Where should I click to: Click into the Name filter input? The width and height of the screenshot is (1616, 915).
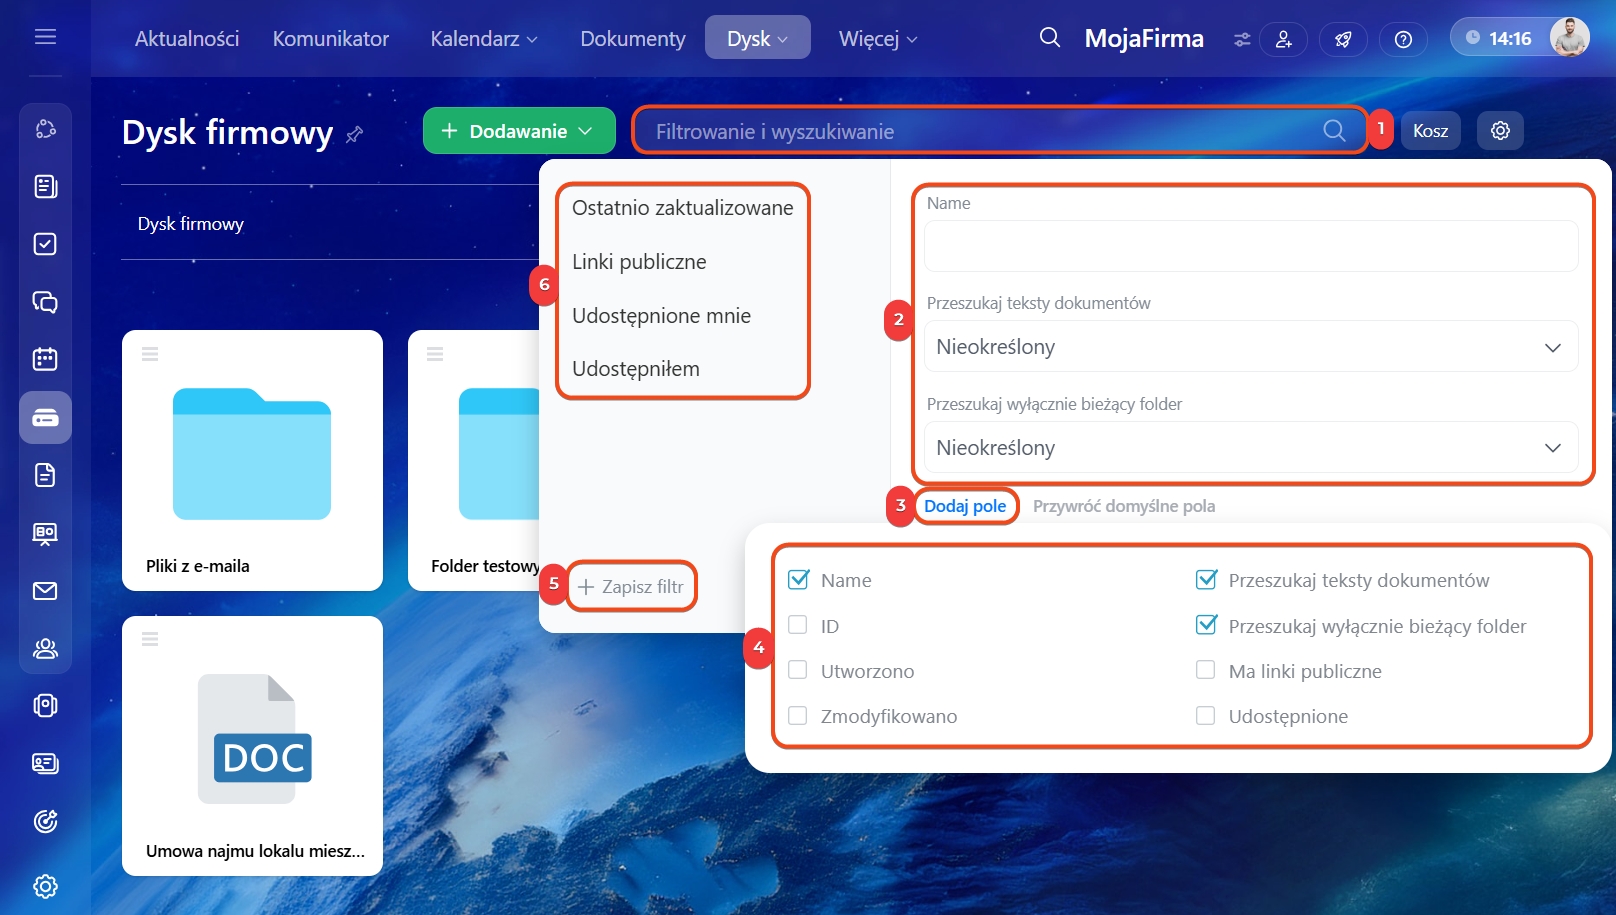[1251, 246]
